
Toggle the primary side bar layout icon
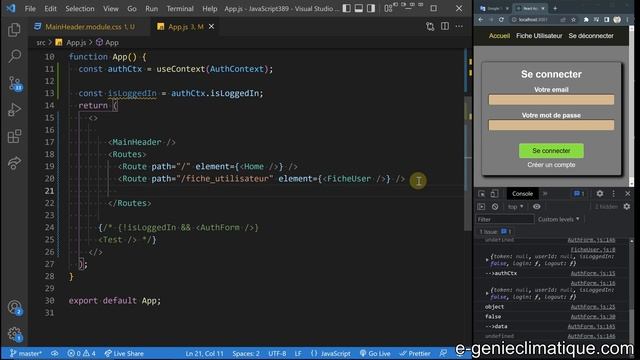pos(347,8)
